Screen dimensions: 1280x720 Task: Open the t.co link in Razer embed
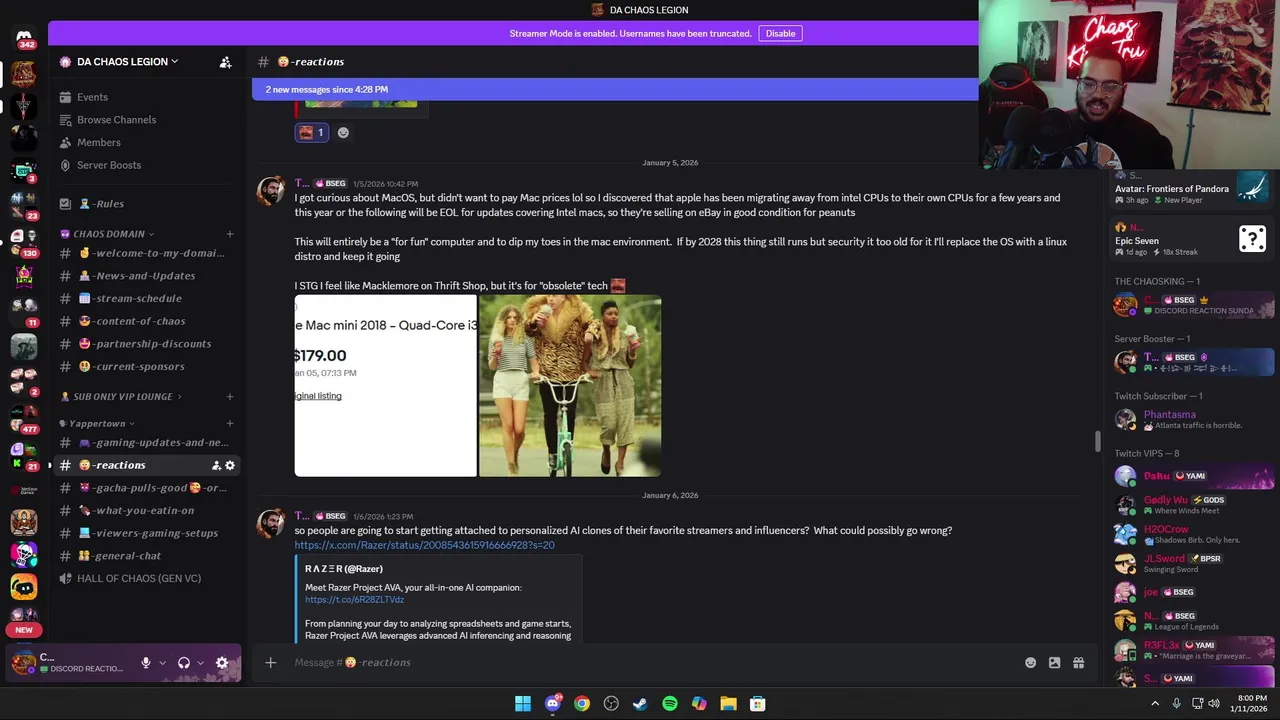point(354,599)
